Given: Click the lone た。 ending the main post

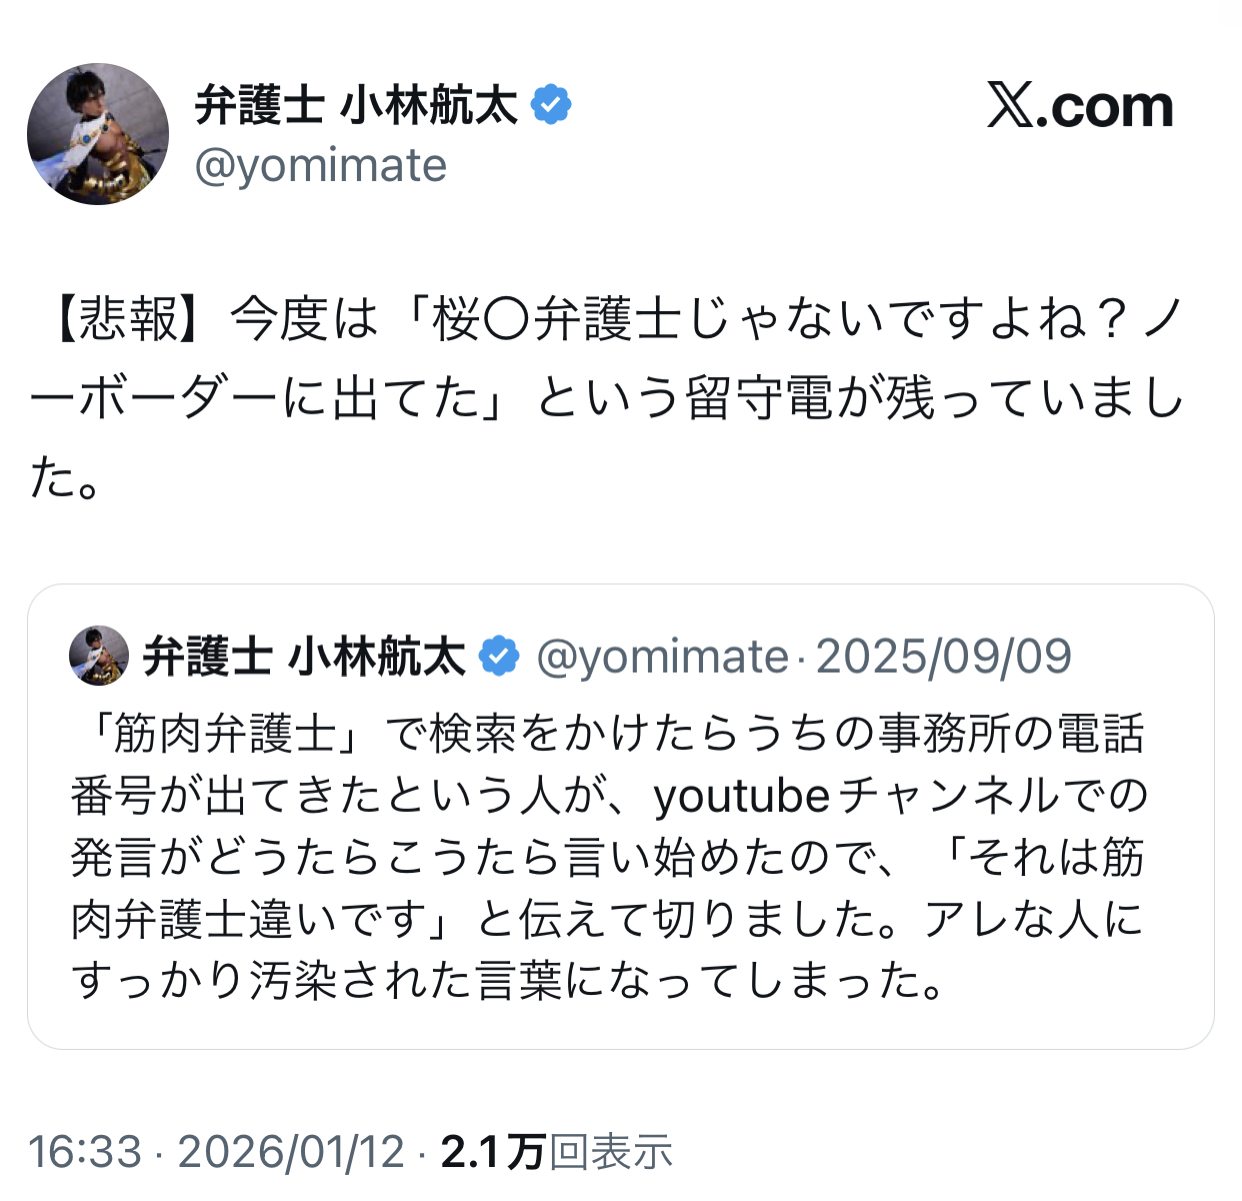Looking at the screenshot, I should (x=66, y=477).
